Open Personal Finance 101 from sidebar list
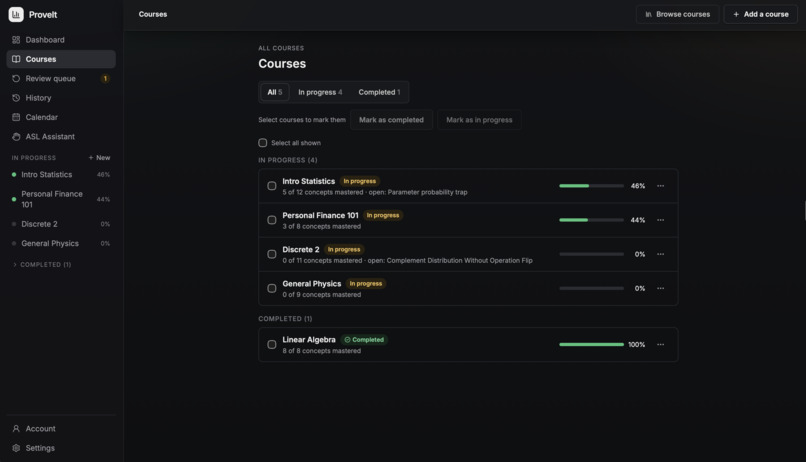Viewport: 806px width, 462px height. (61, 199)
